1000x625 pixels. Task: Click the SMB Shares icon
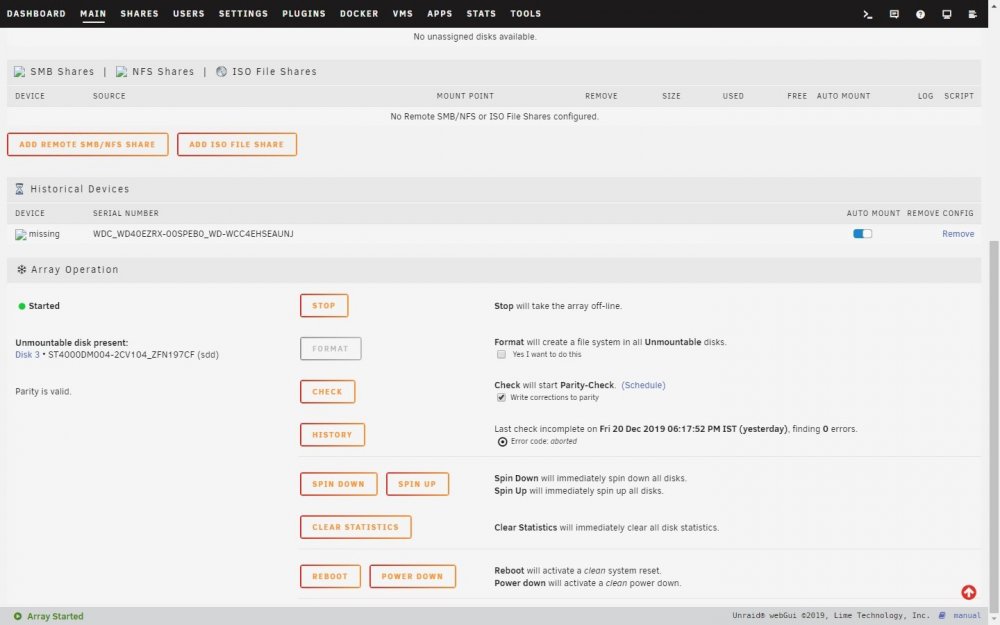20,72
